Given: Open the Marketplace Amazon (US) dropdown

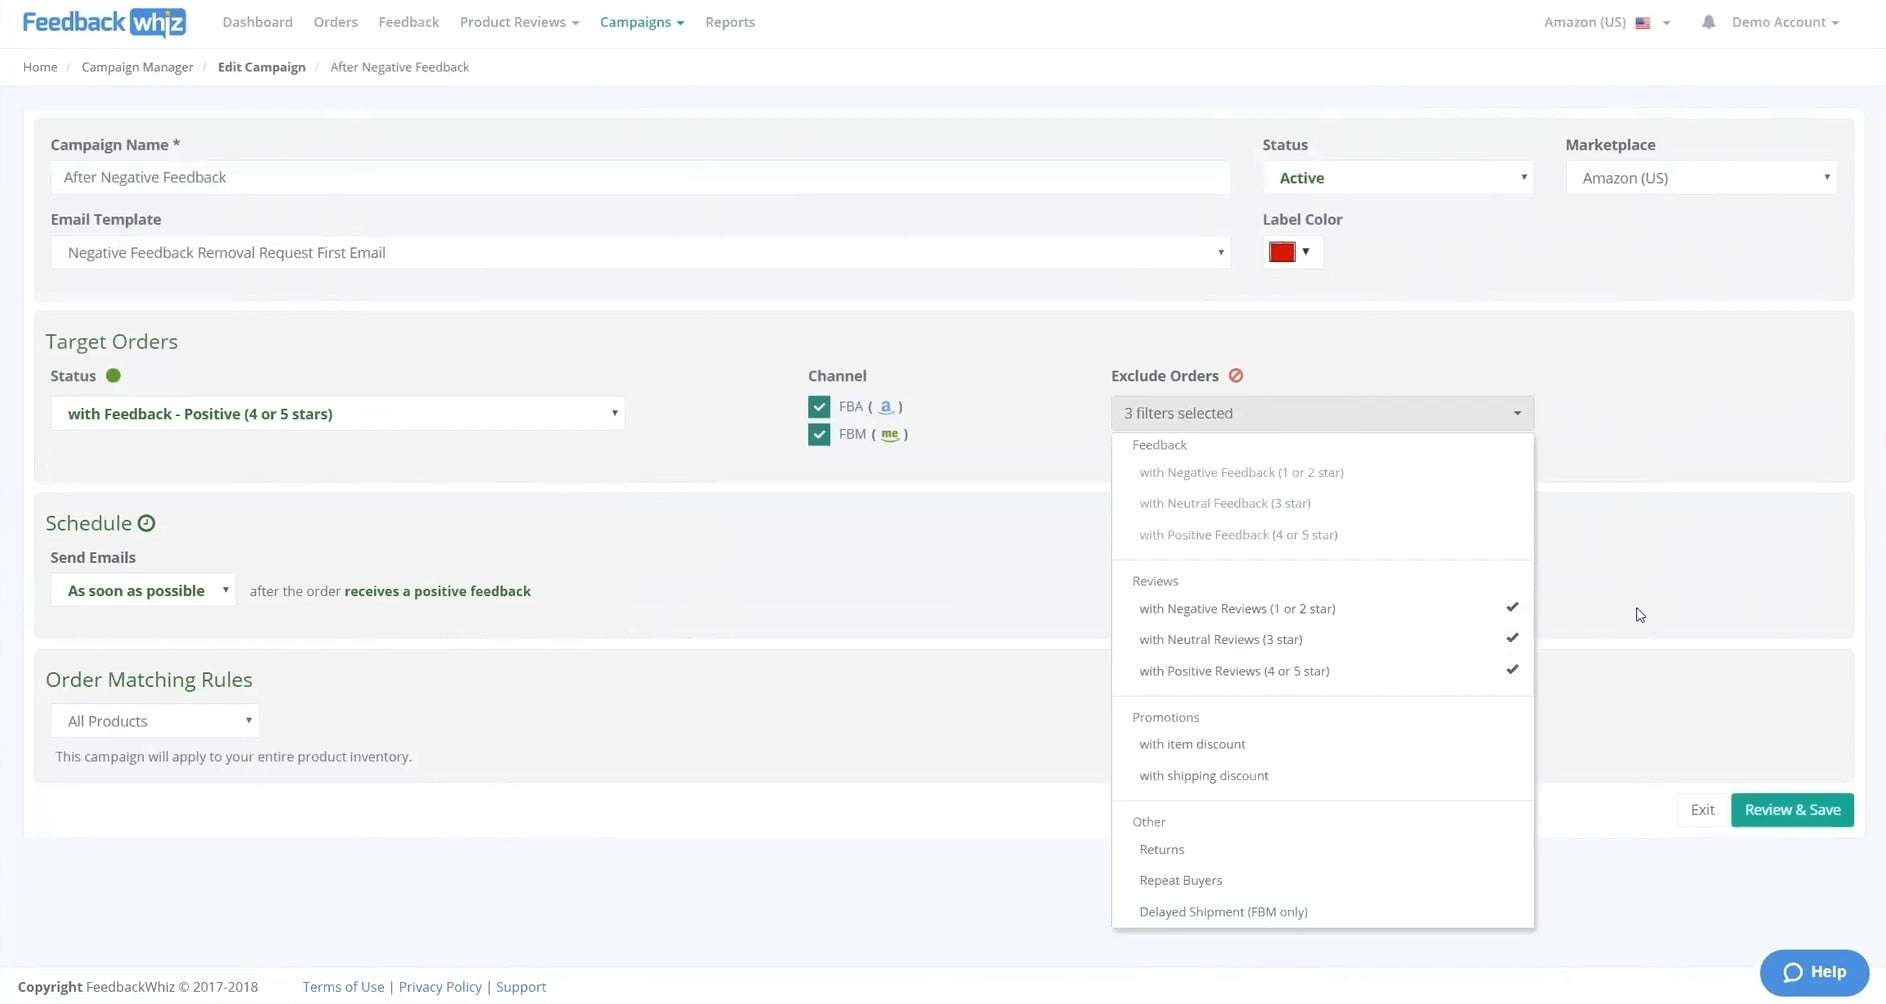Looking at the screenshot, I should click(1700, 178).
